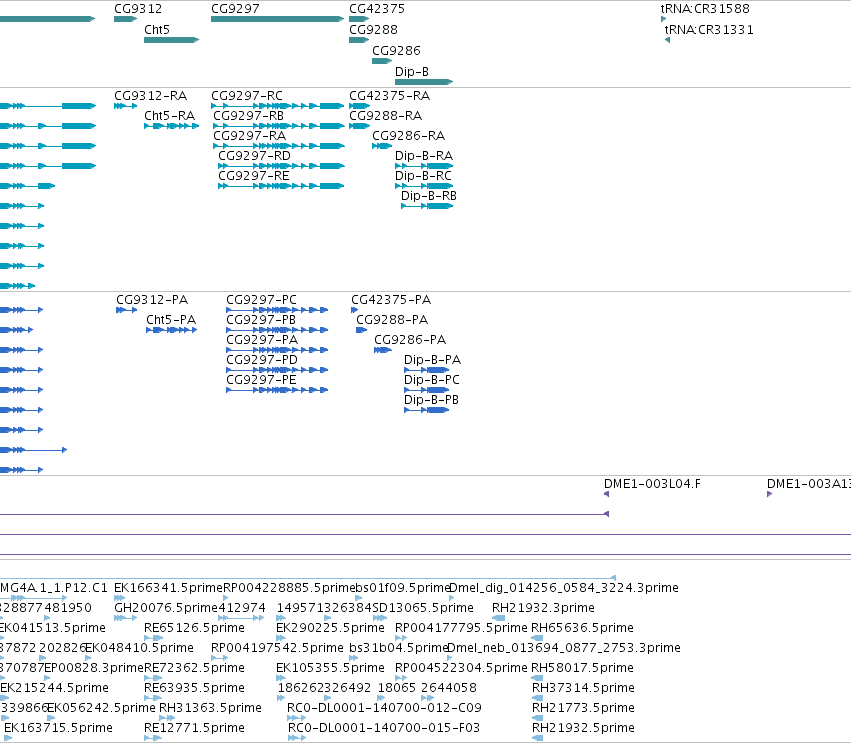This screenshot has height=743, width=851.
Task: Select the CG9312 gene label
Action: click(x=138, y=9)
